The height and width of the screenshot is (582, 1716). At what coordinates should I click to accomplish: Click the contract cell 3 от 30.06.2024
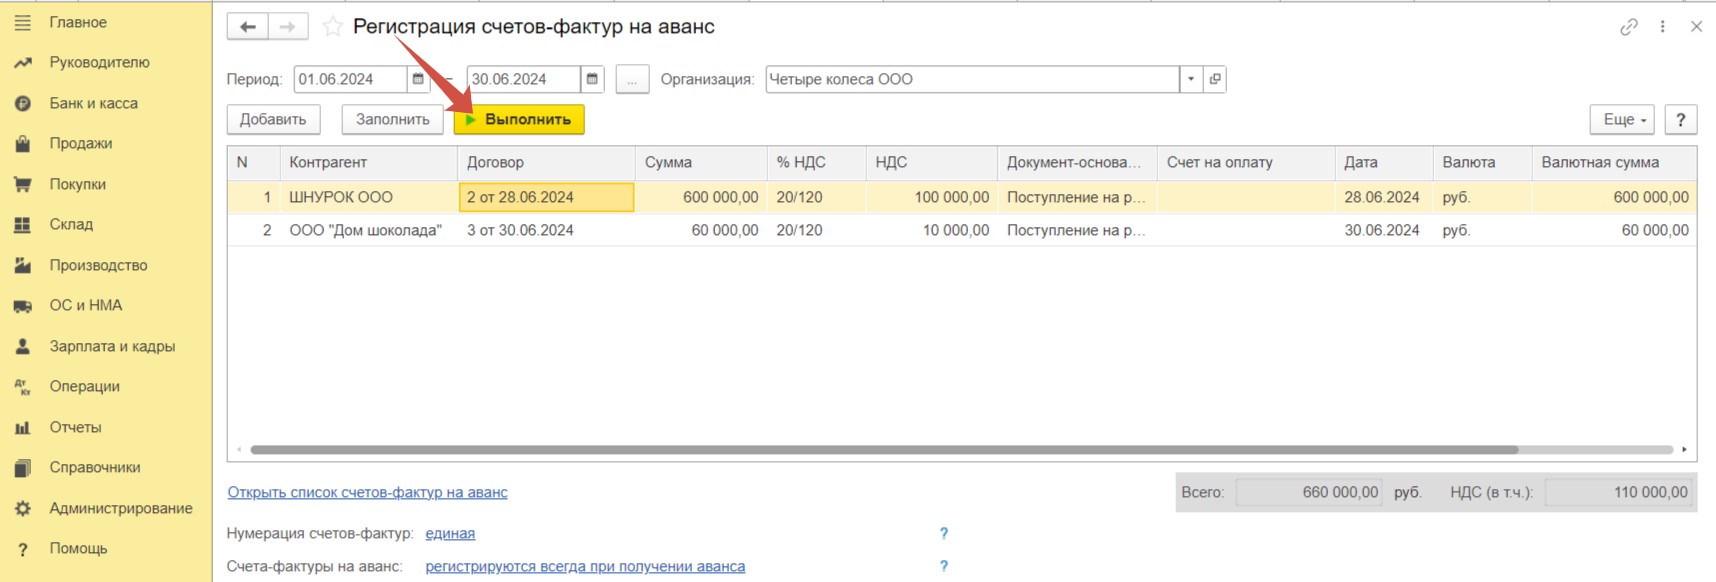click(546, 230)
